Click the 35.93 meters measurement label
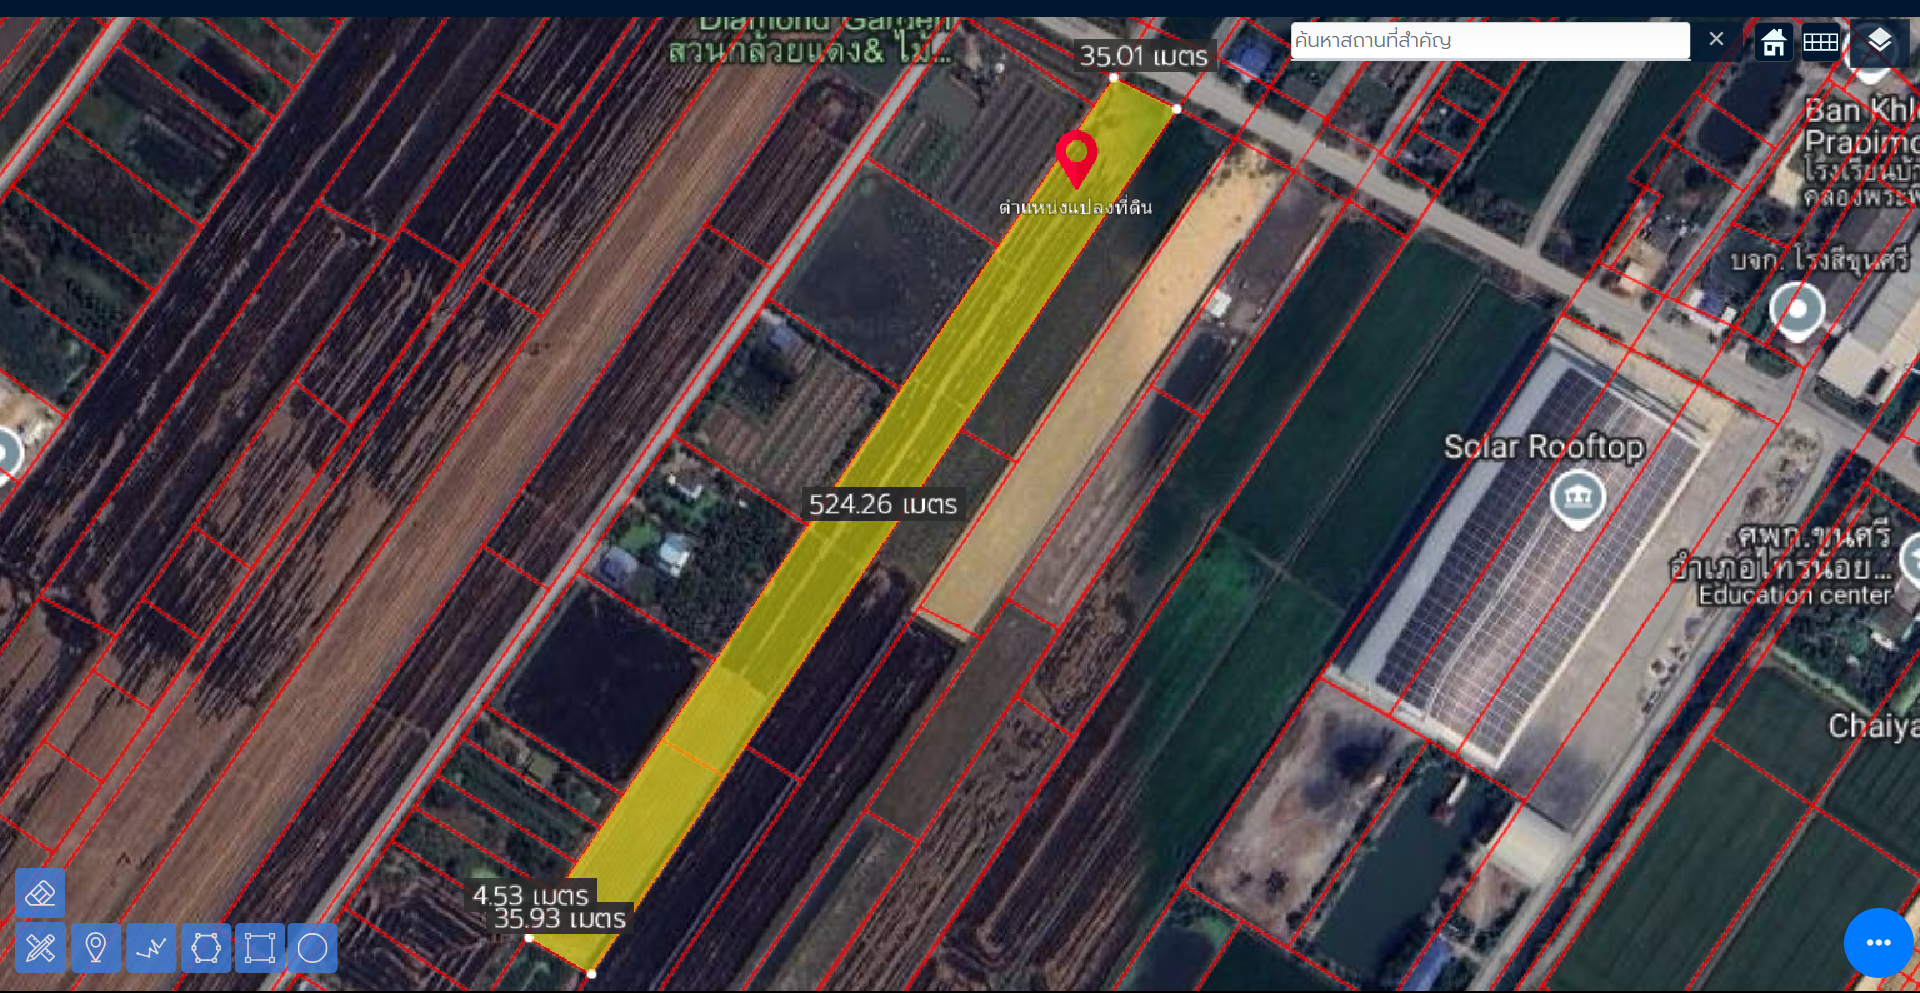Viewport: 1920px width, 993px height. tap(560, 919)
